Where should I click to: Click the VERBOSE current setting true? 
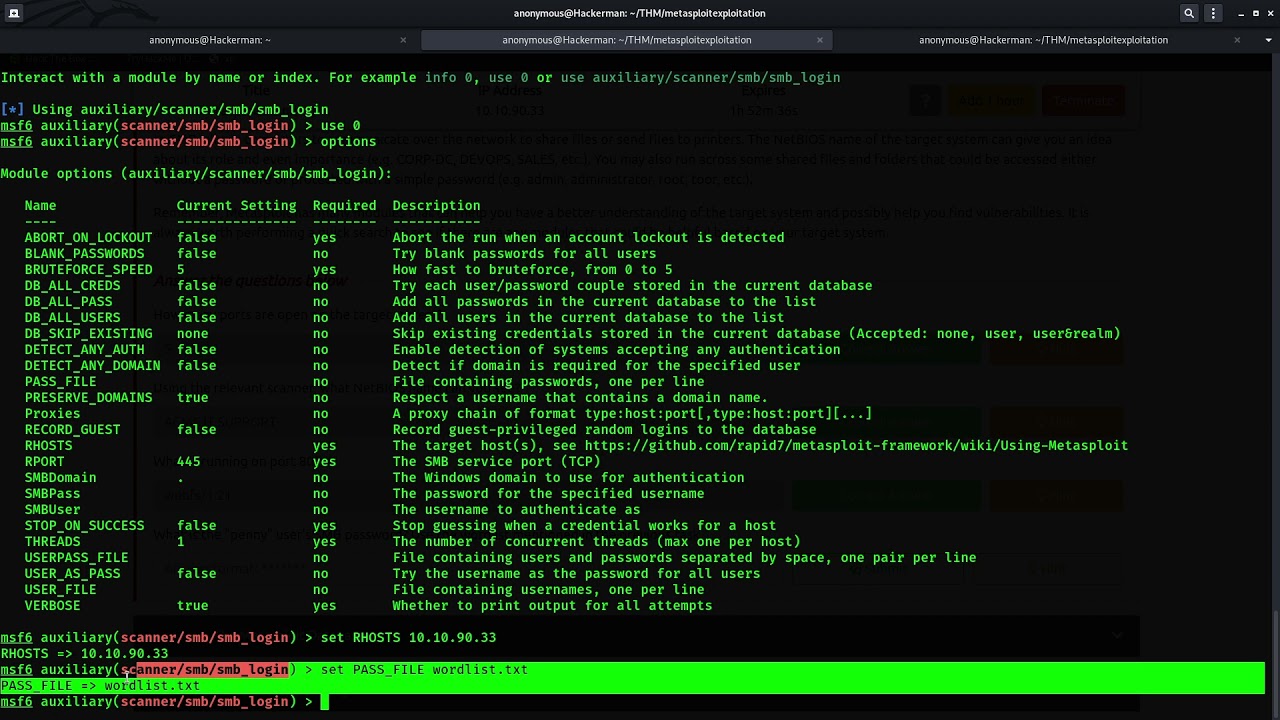(192, 606)
